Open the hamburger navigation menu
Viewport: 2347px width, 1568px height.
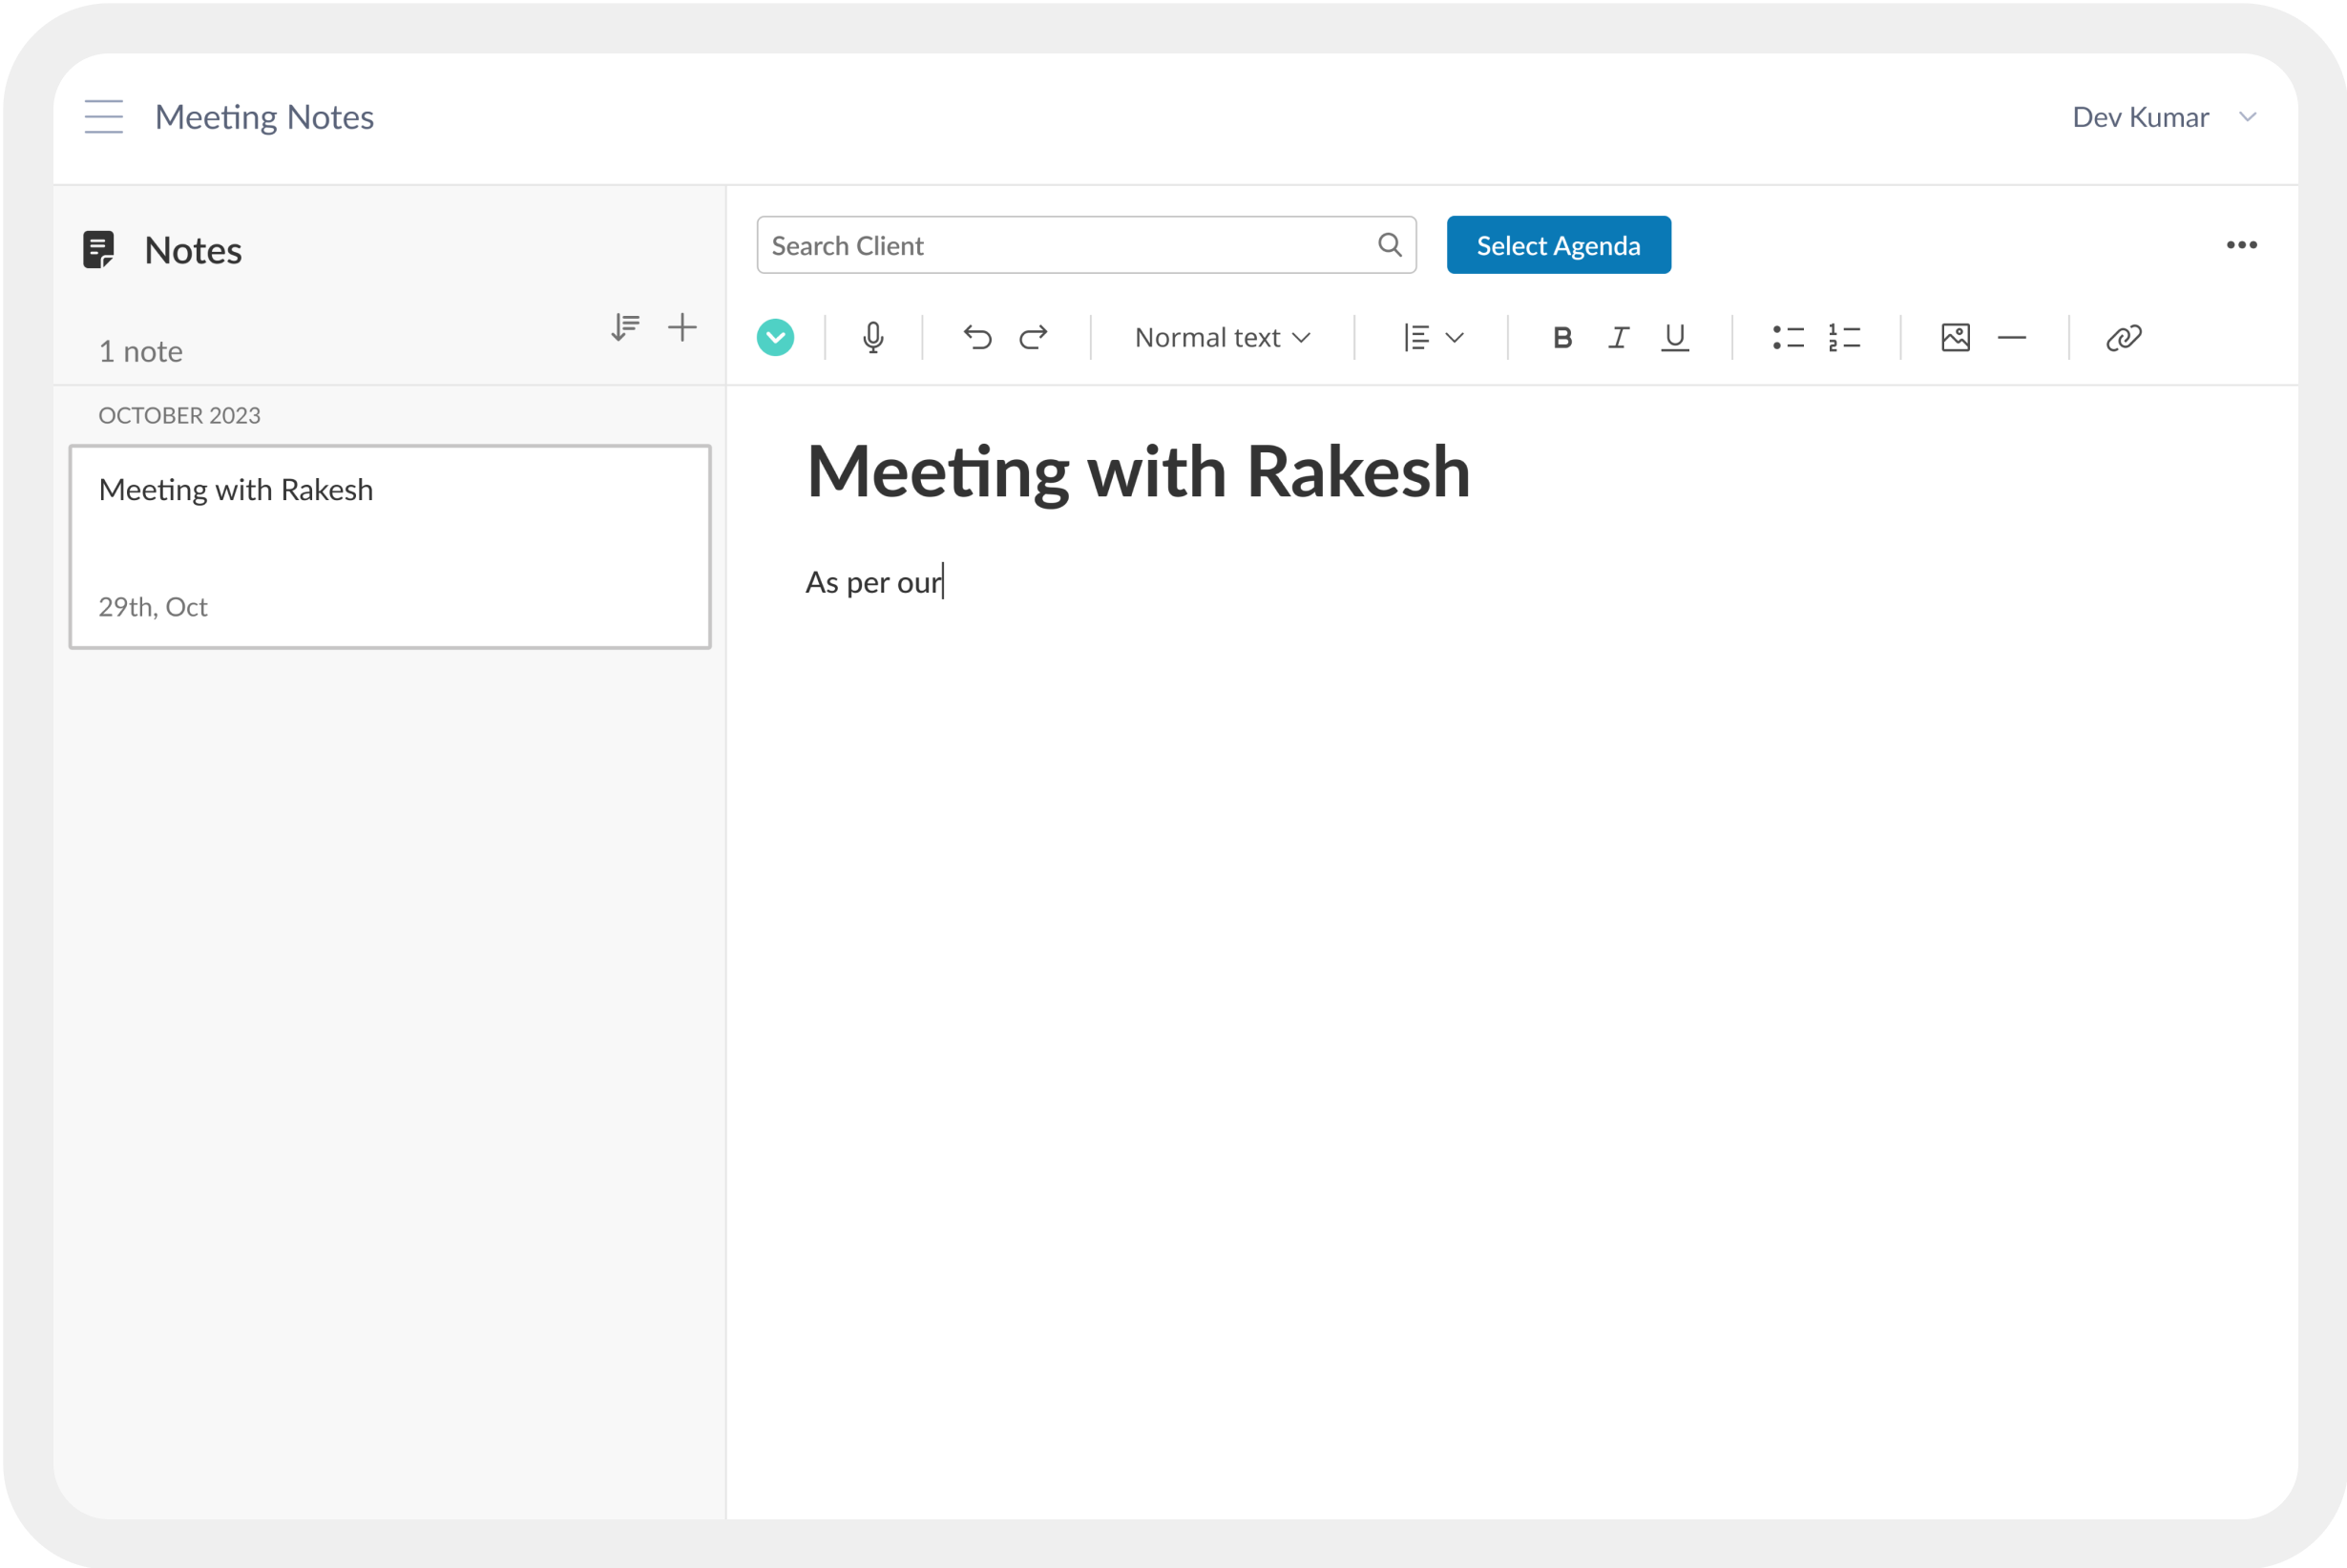tap(104, 117)
